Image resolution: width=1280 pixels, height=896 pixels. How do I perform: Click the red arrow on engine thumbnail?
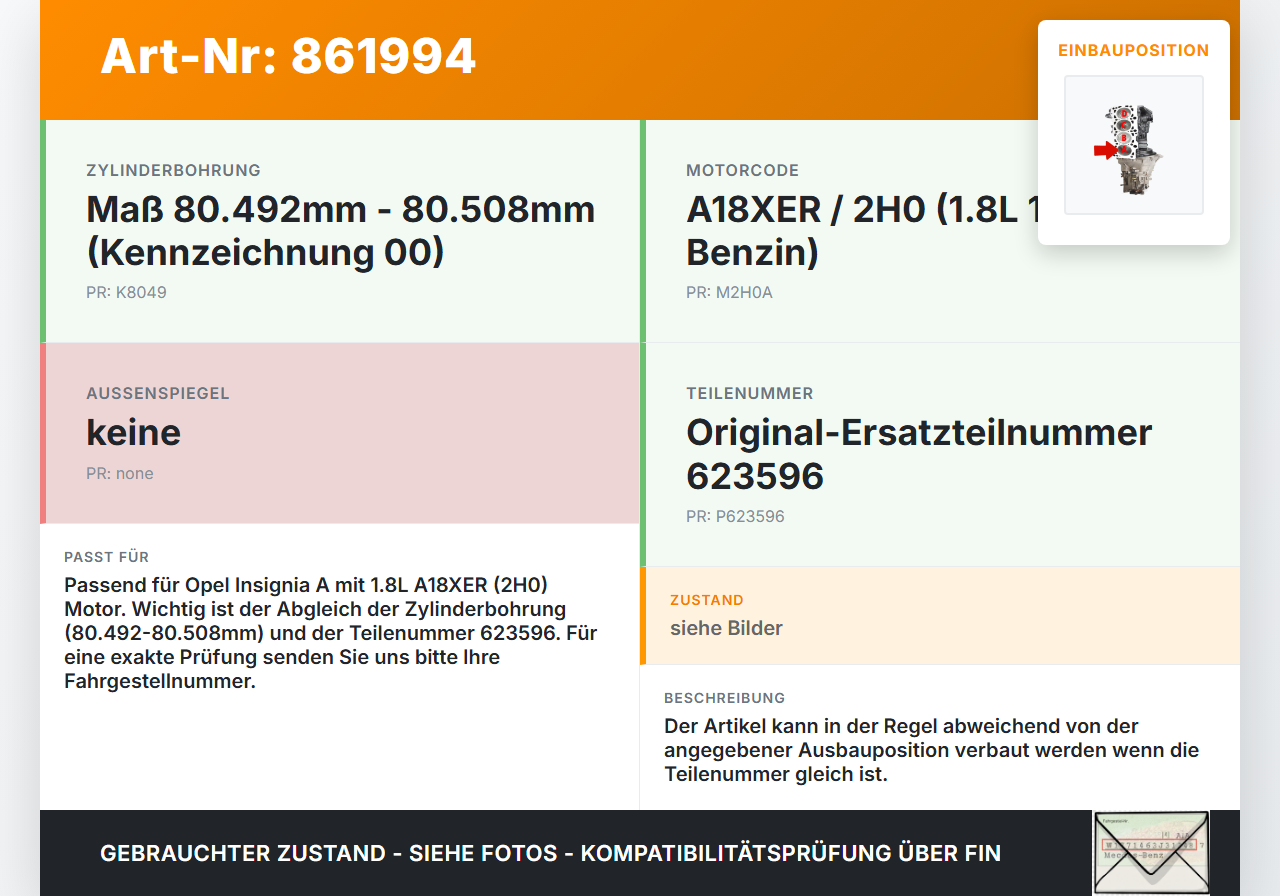[x=1105, y=150]
